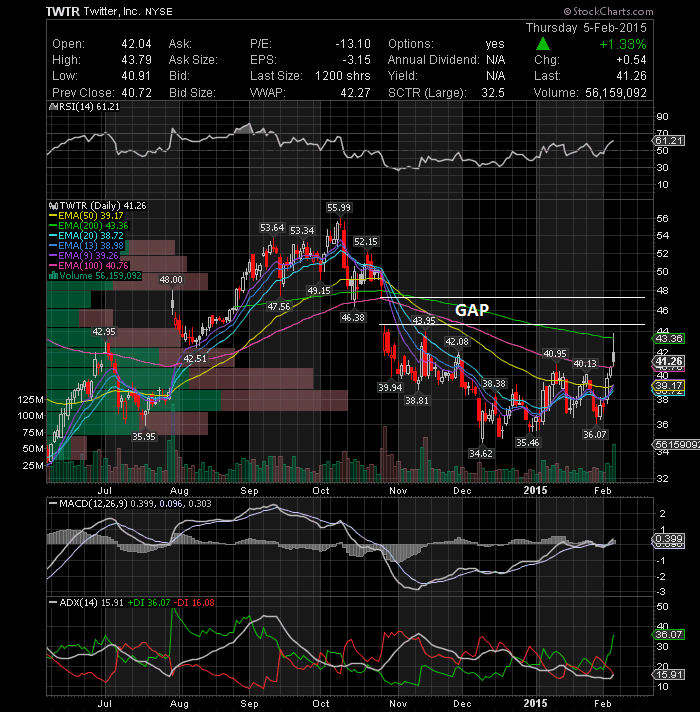Select the TWTR ticker symbol in header
This screenshot has height=712, width=700.
63,11
